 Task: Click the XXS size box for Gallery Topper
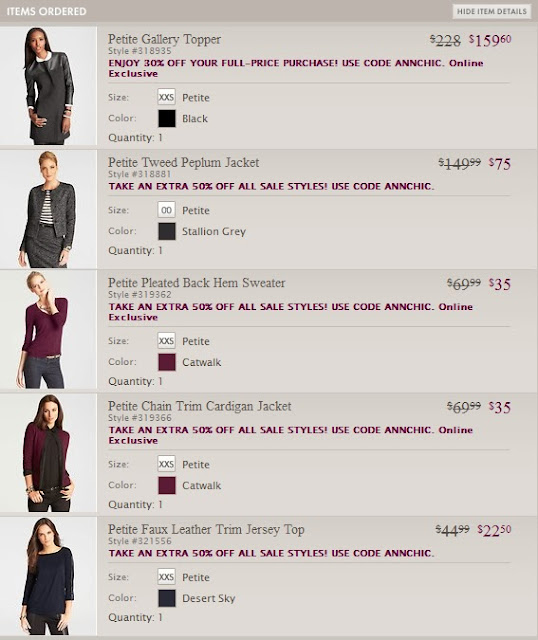pos(166,97)
